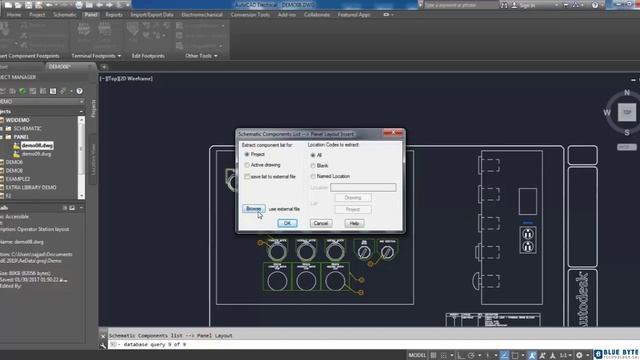Click OK in the Schematic Components dialog
Screen dimensions: 640x360
tap(287, 223)
